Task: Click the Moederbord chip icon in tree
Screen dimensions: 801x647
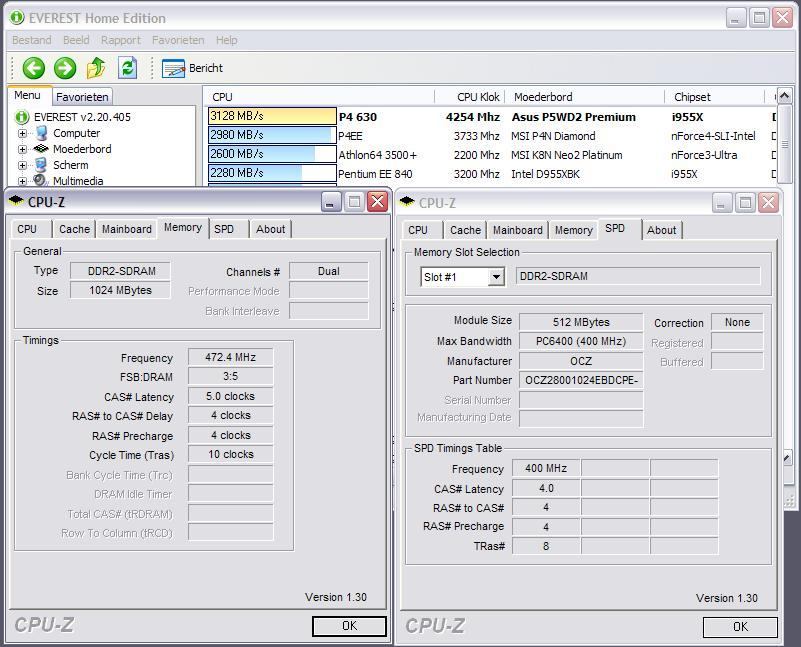Action: [x=41, y=149]
